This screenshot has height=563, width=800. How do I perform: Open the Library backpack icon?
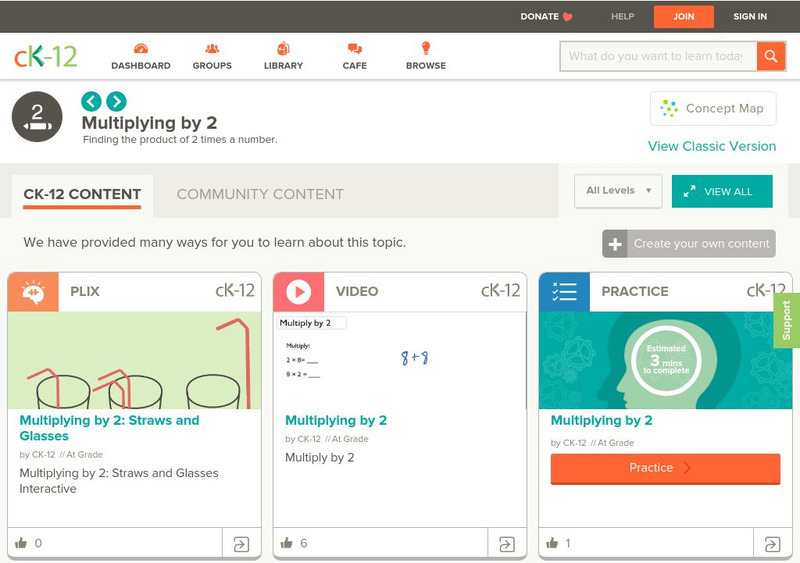point(283,49)
